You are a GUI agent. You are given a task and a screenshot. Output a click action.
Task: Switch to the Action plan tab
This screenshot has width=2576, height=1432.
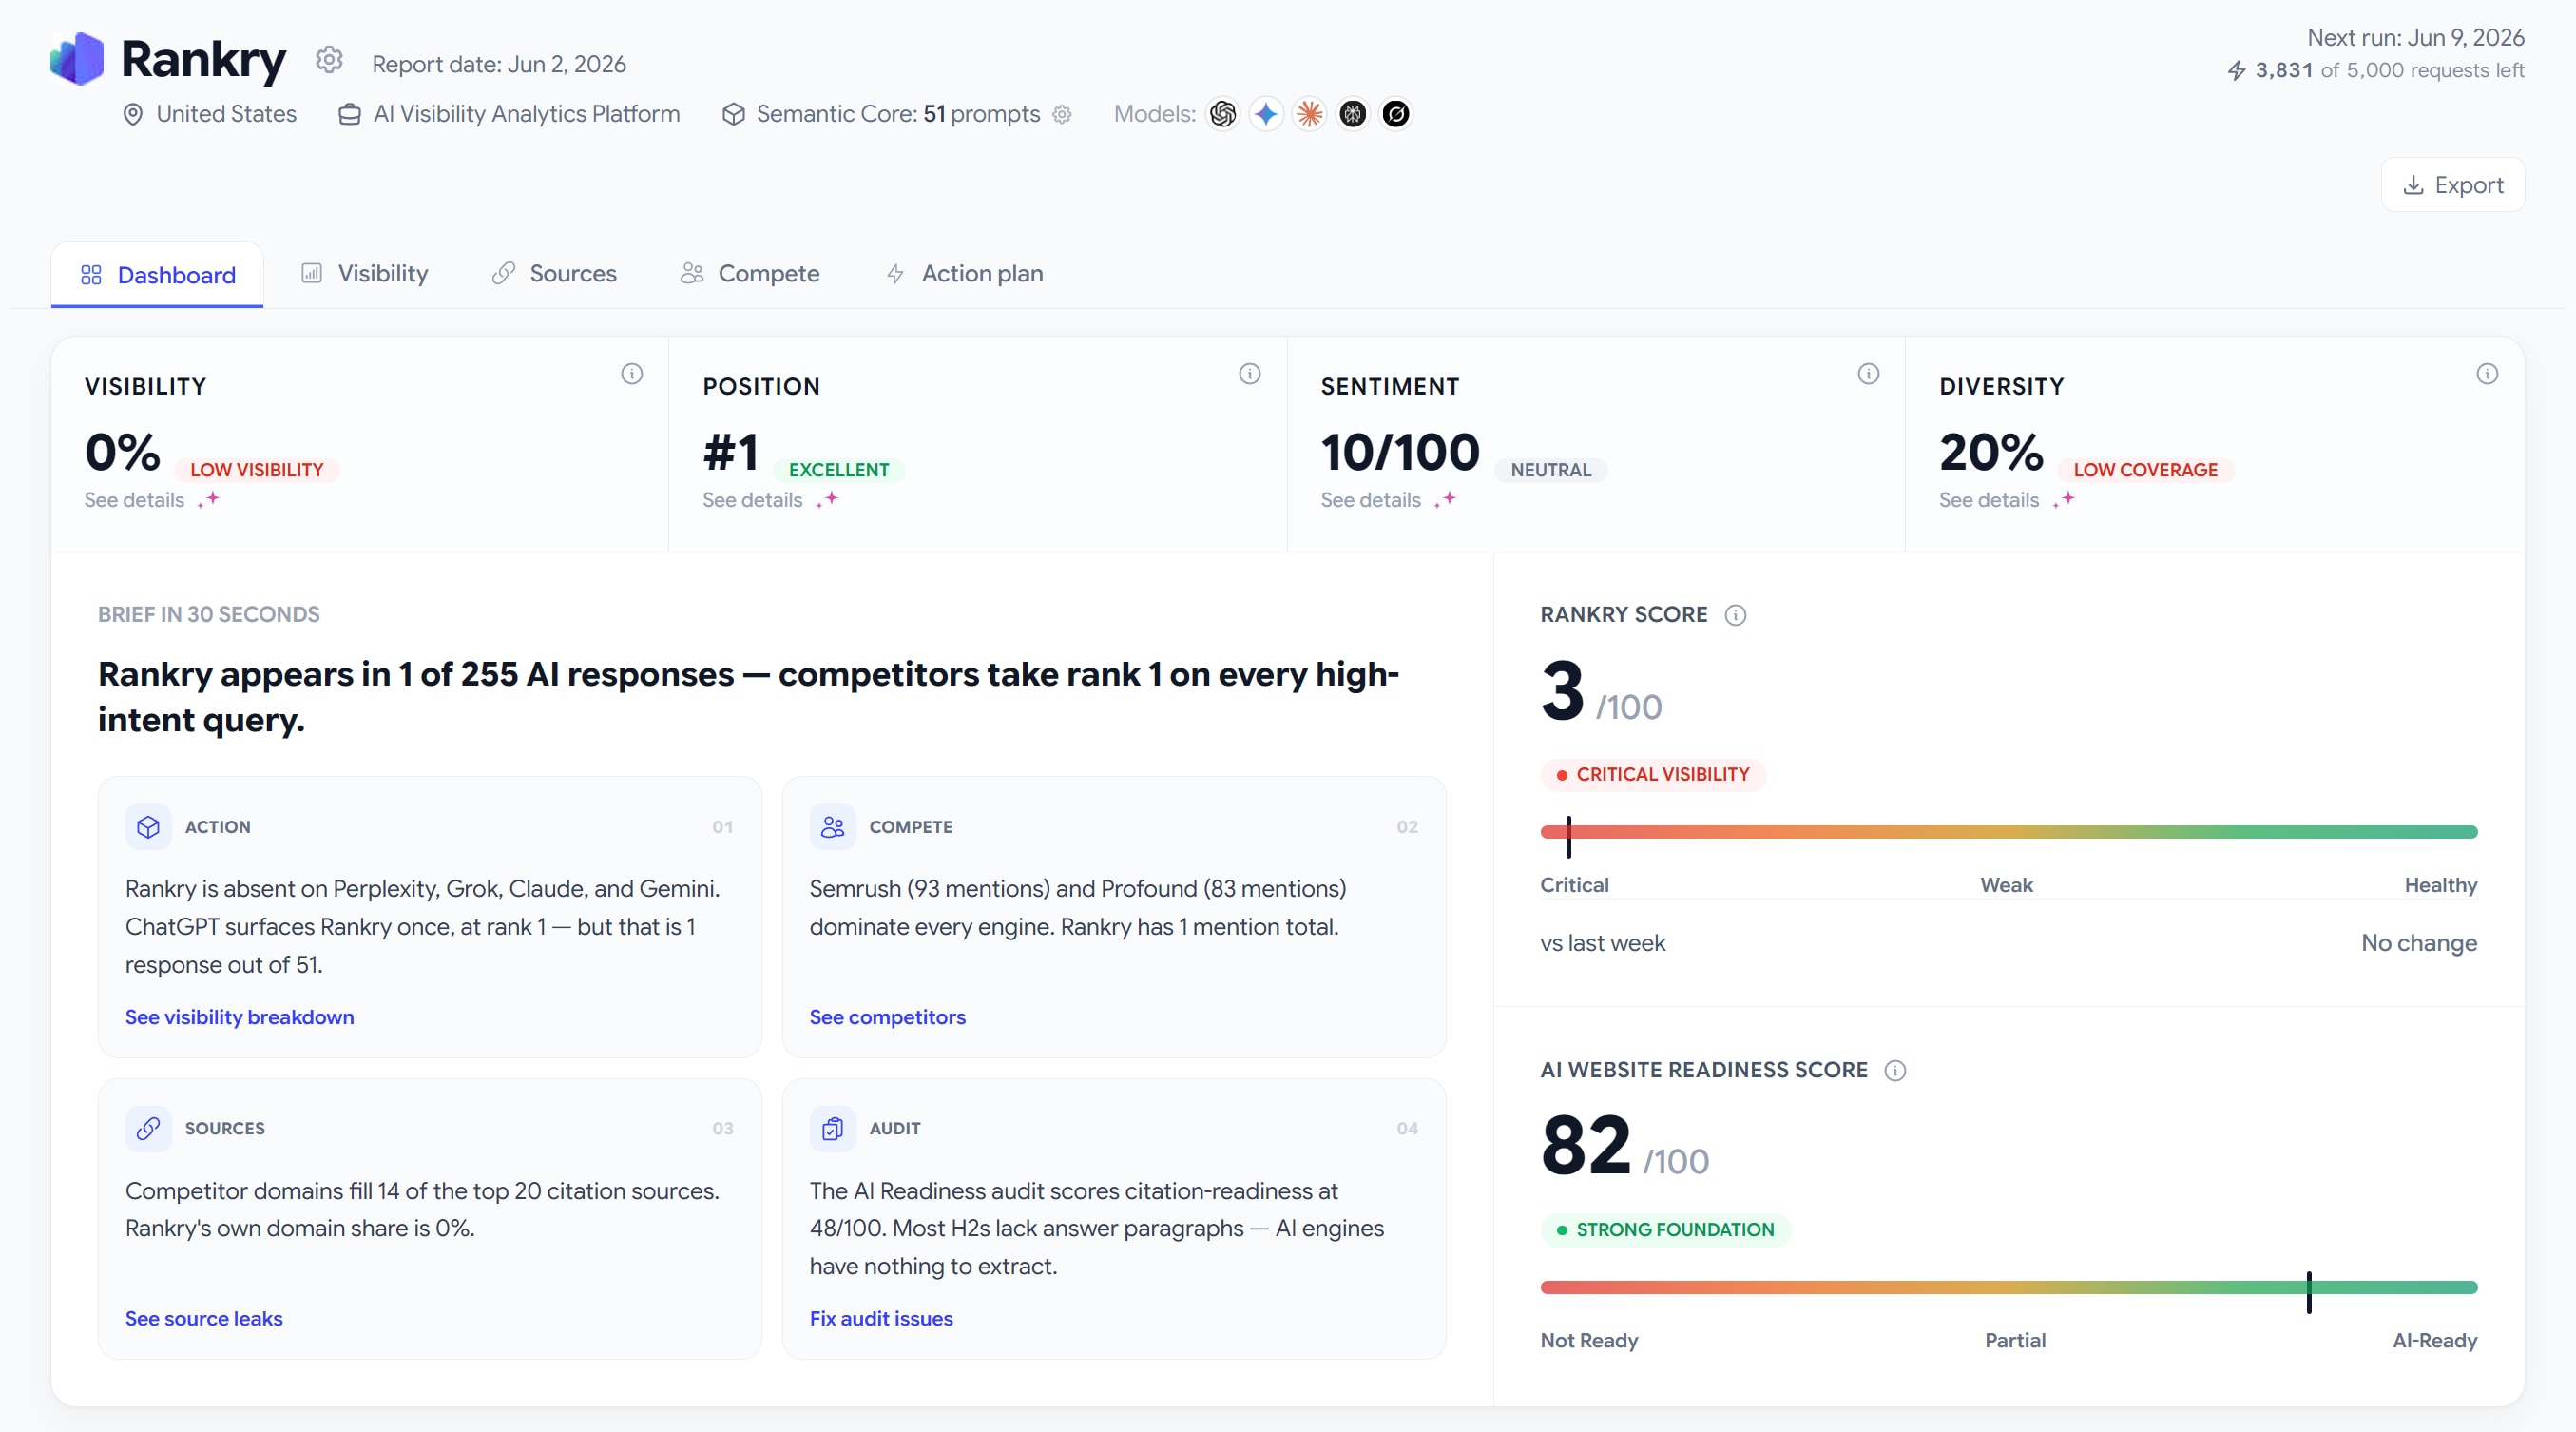965,274
